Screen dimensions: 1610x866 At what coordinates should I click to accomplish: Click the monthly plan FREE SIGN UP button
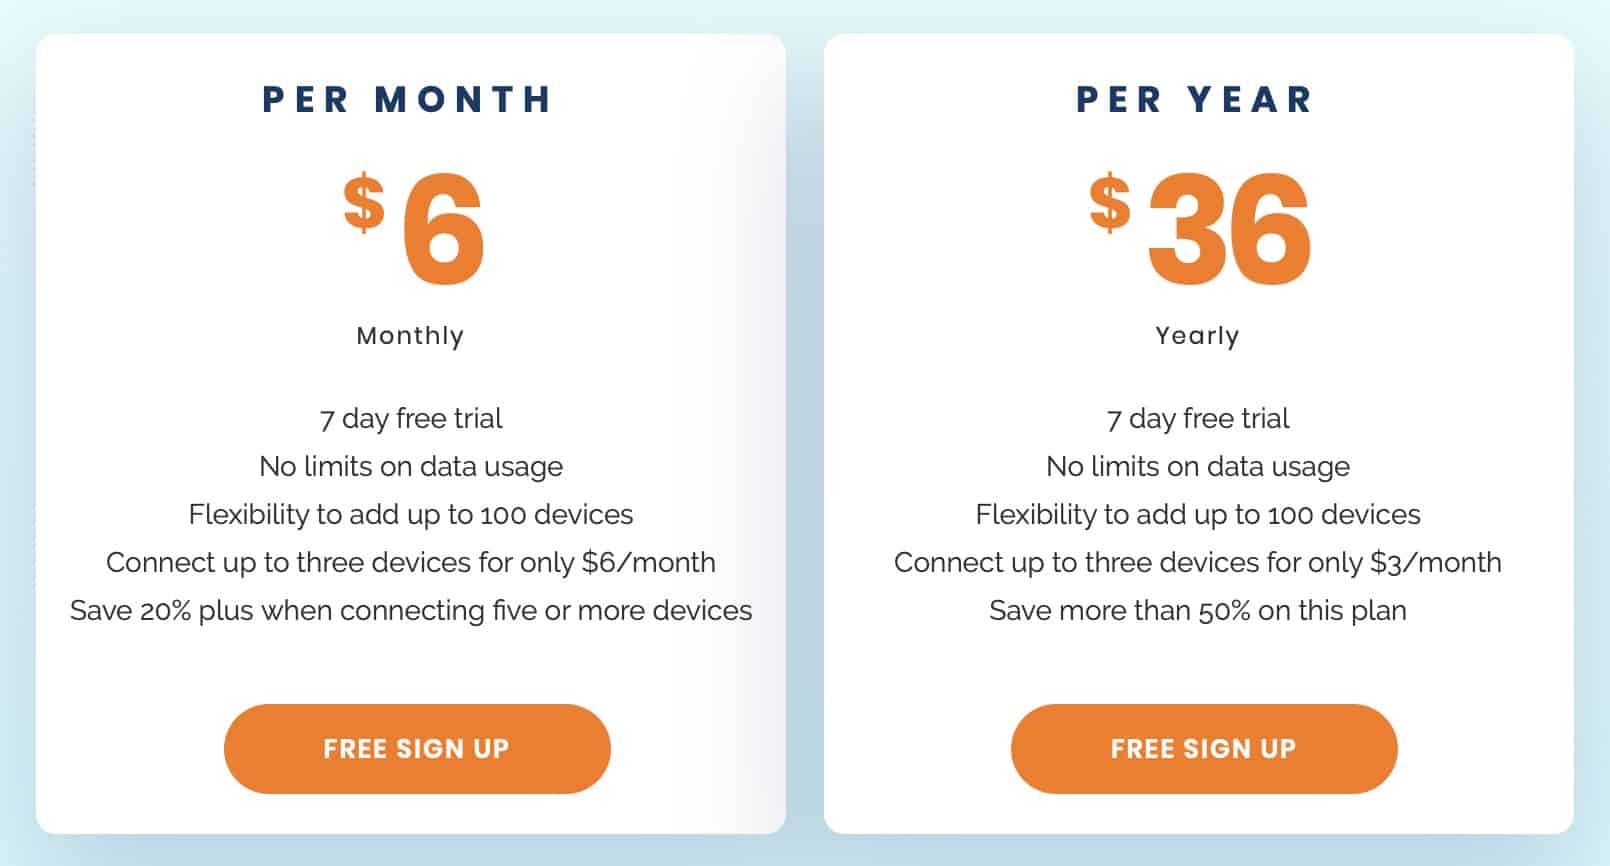tap(417, 749)
